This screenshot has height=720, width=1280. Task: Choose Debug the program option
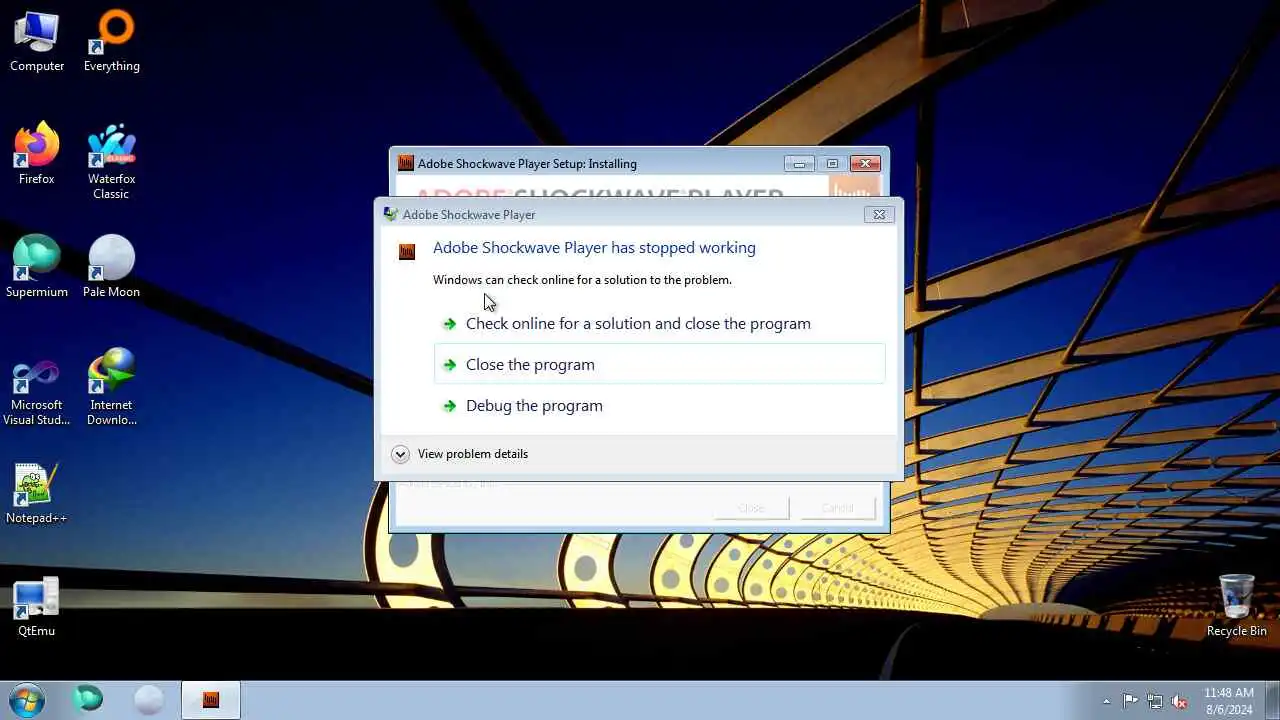659,405
